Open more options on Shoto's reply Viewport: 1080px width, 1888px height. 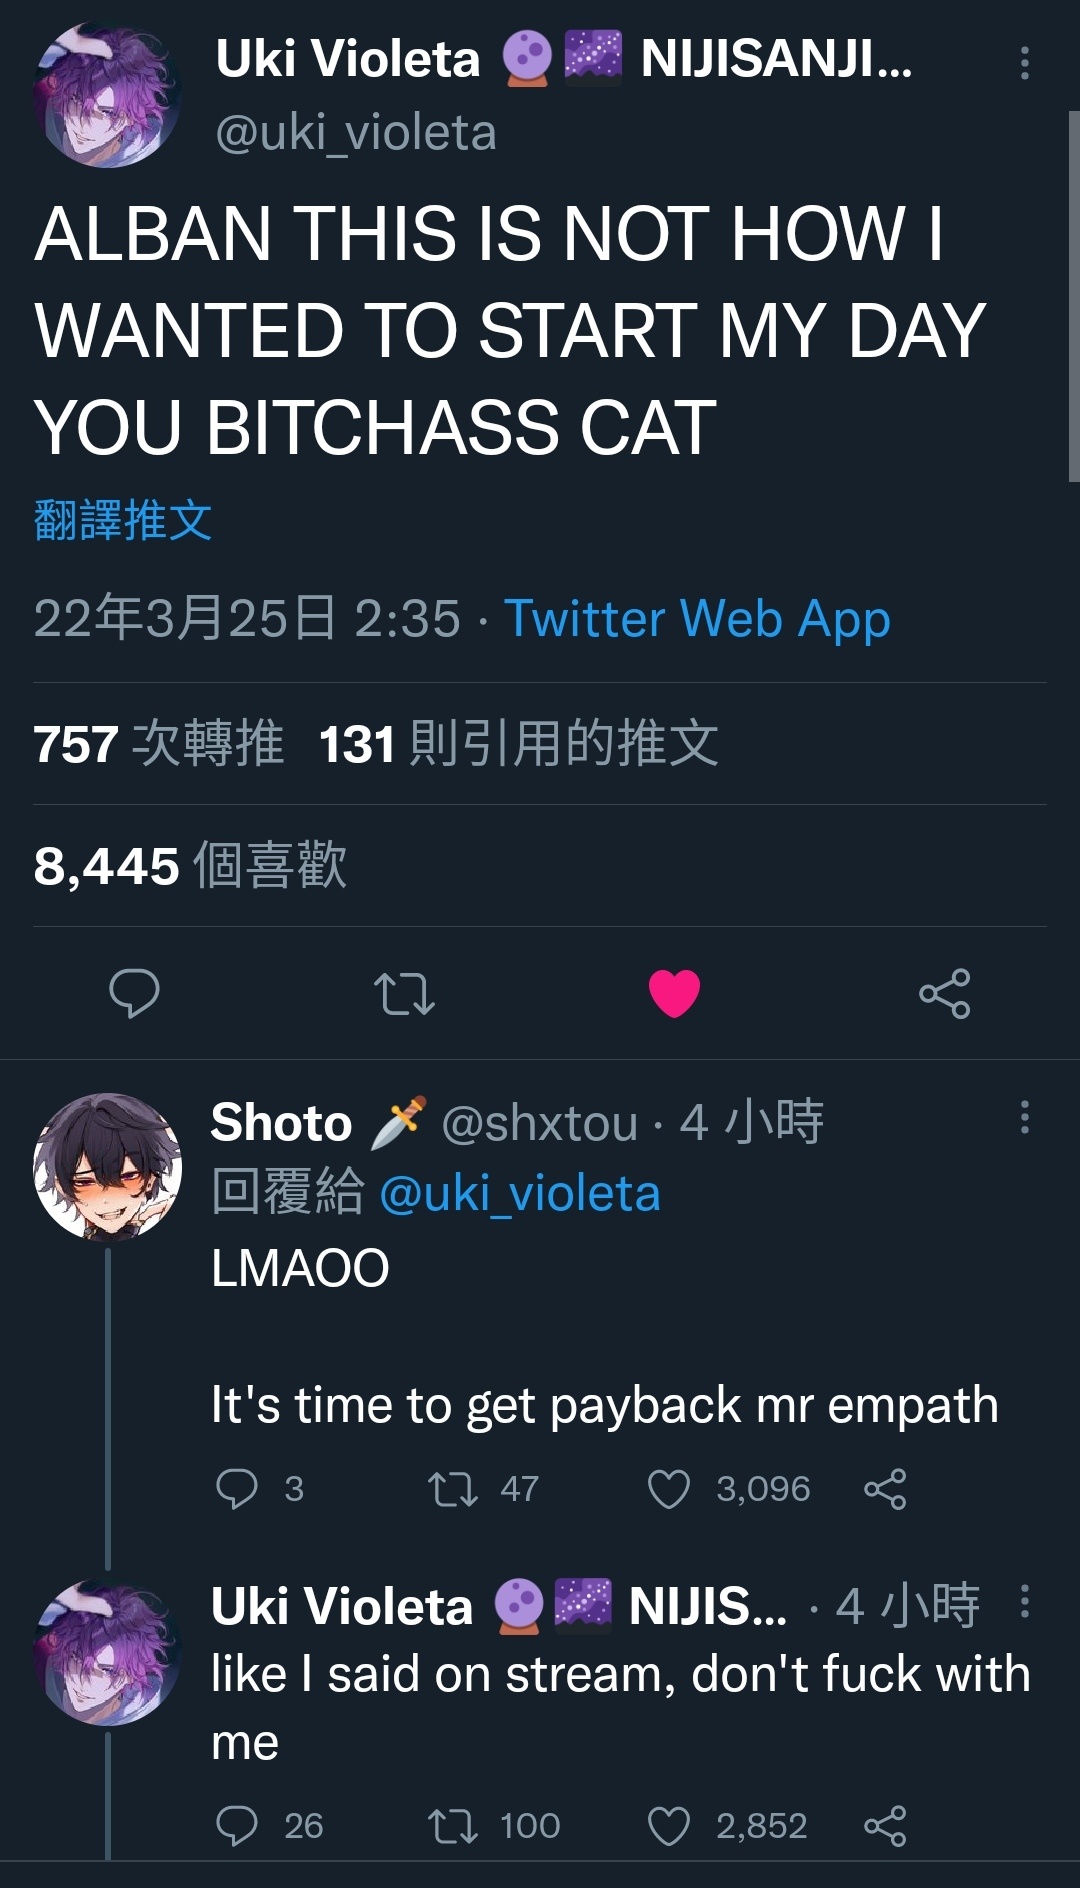click(x=1024, y=1117)
